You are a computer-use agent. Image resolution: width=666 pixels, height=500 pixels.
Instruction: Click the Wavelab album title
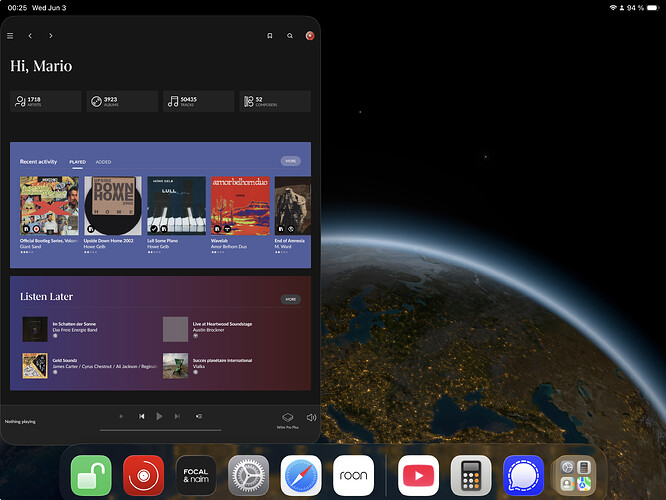click(x=220, y=240)
